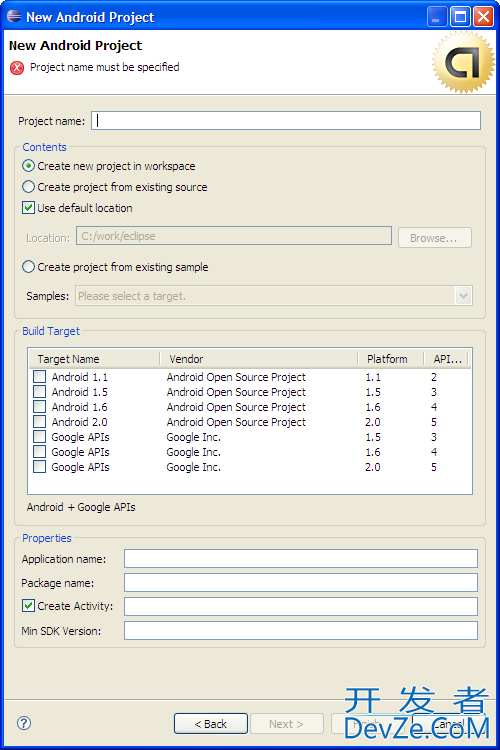The width and height of the screenshot is (500, 750).
Task: Select the Android 2.0 row name
Action: (79, 422)
